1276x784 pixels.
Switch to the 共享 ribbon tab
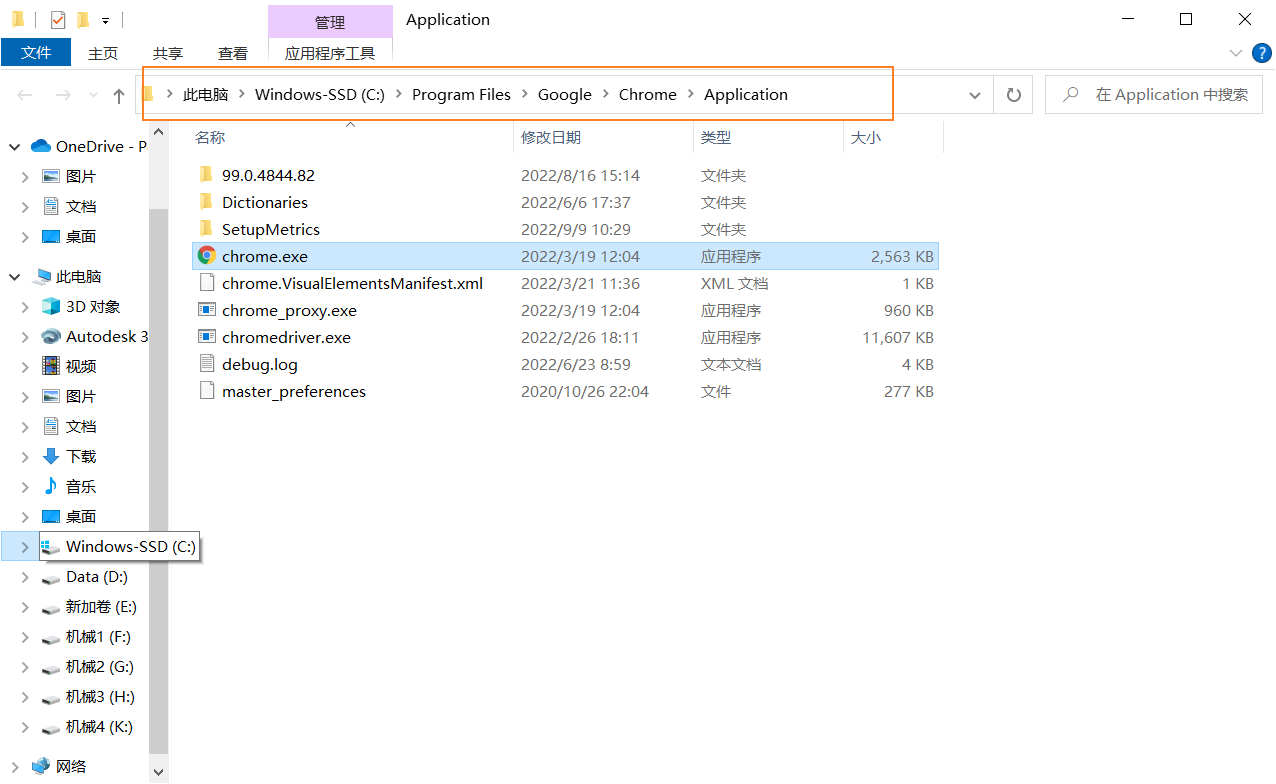pos(168,54)
